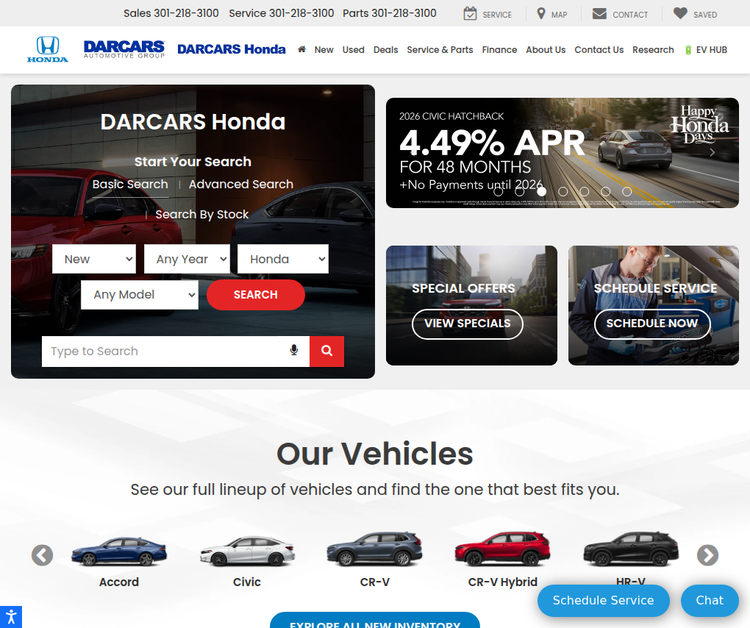
Task: Open the Service & Parts menu
Action: point(440,49)
